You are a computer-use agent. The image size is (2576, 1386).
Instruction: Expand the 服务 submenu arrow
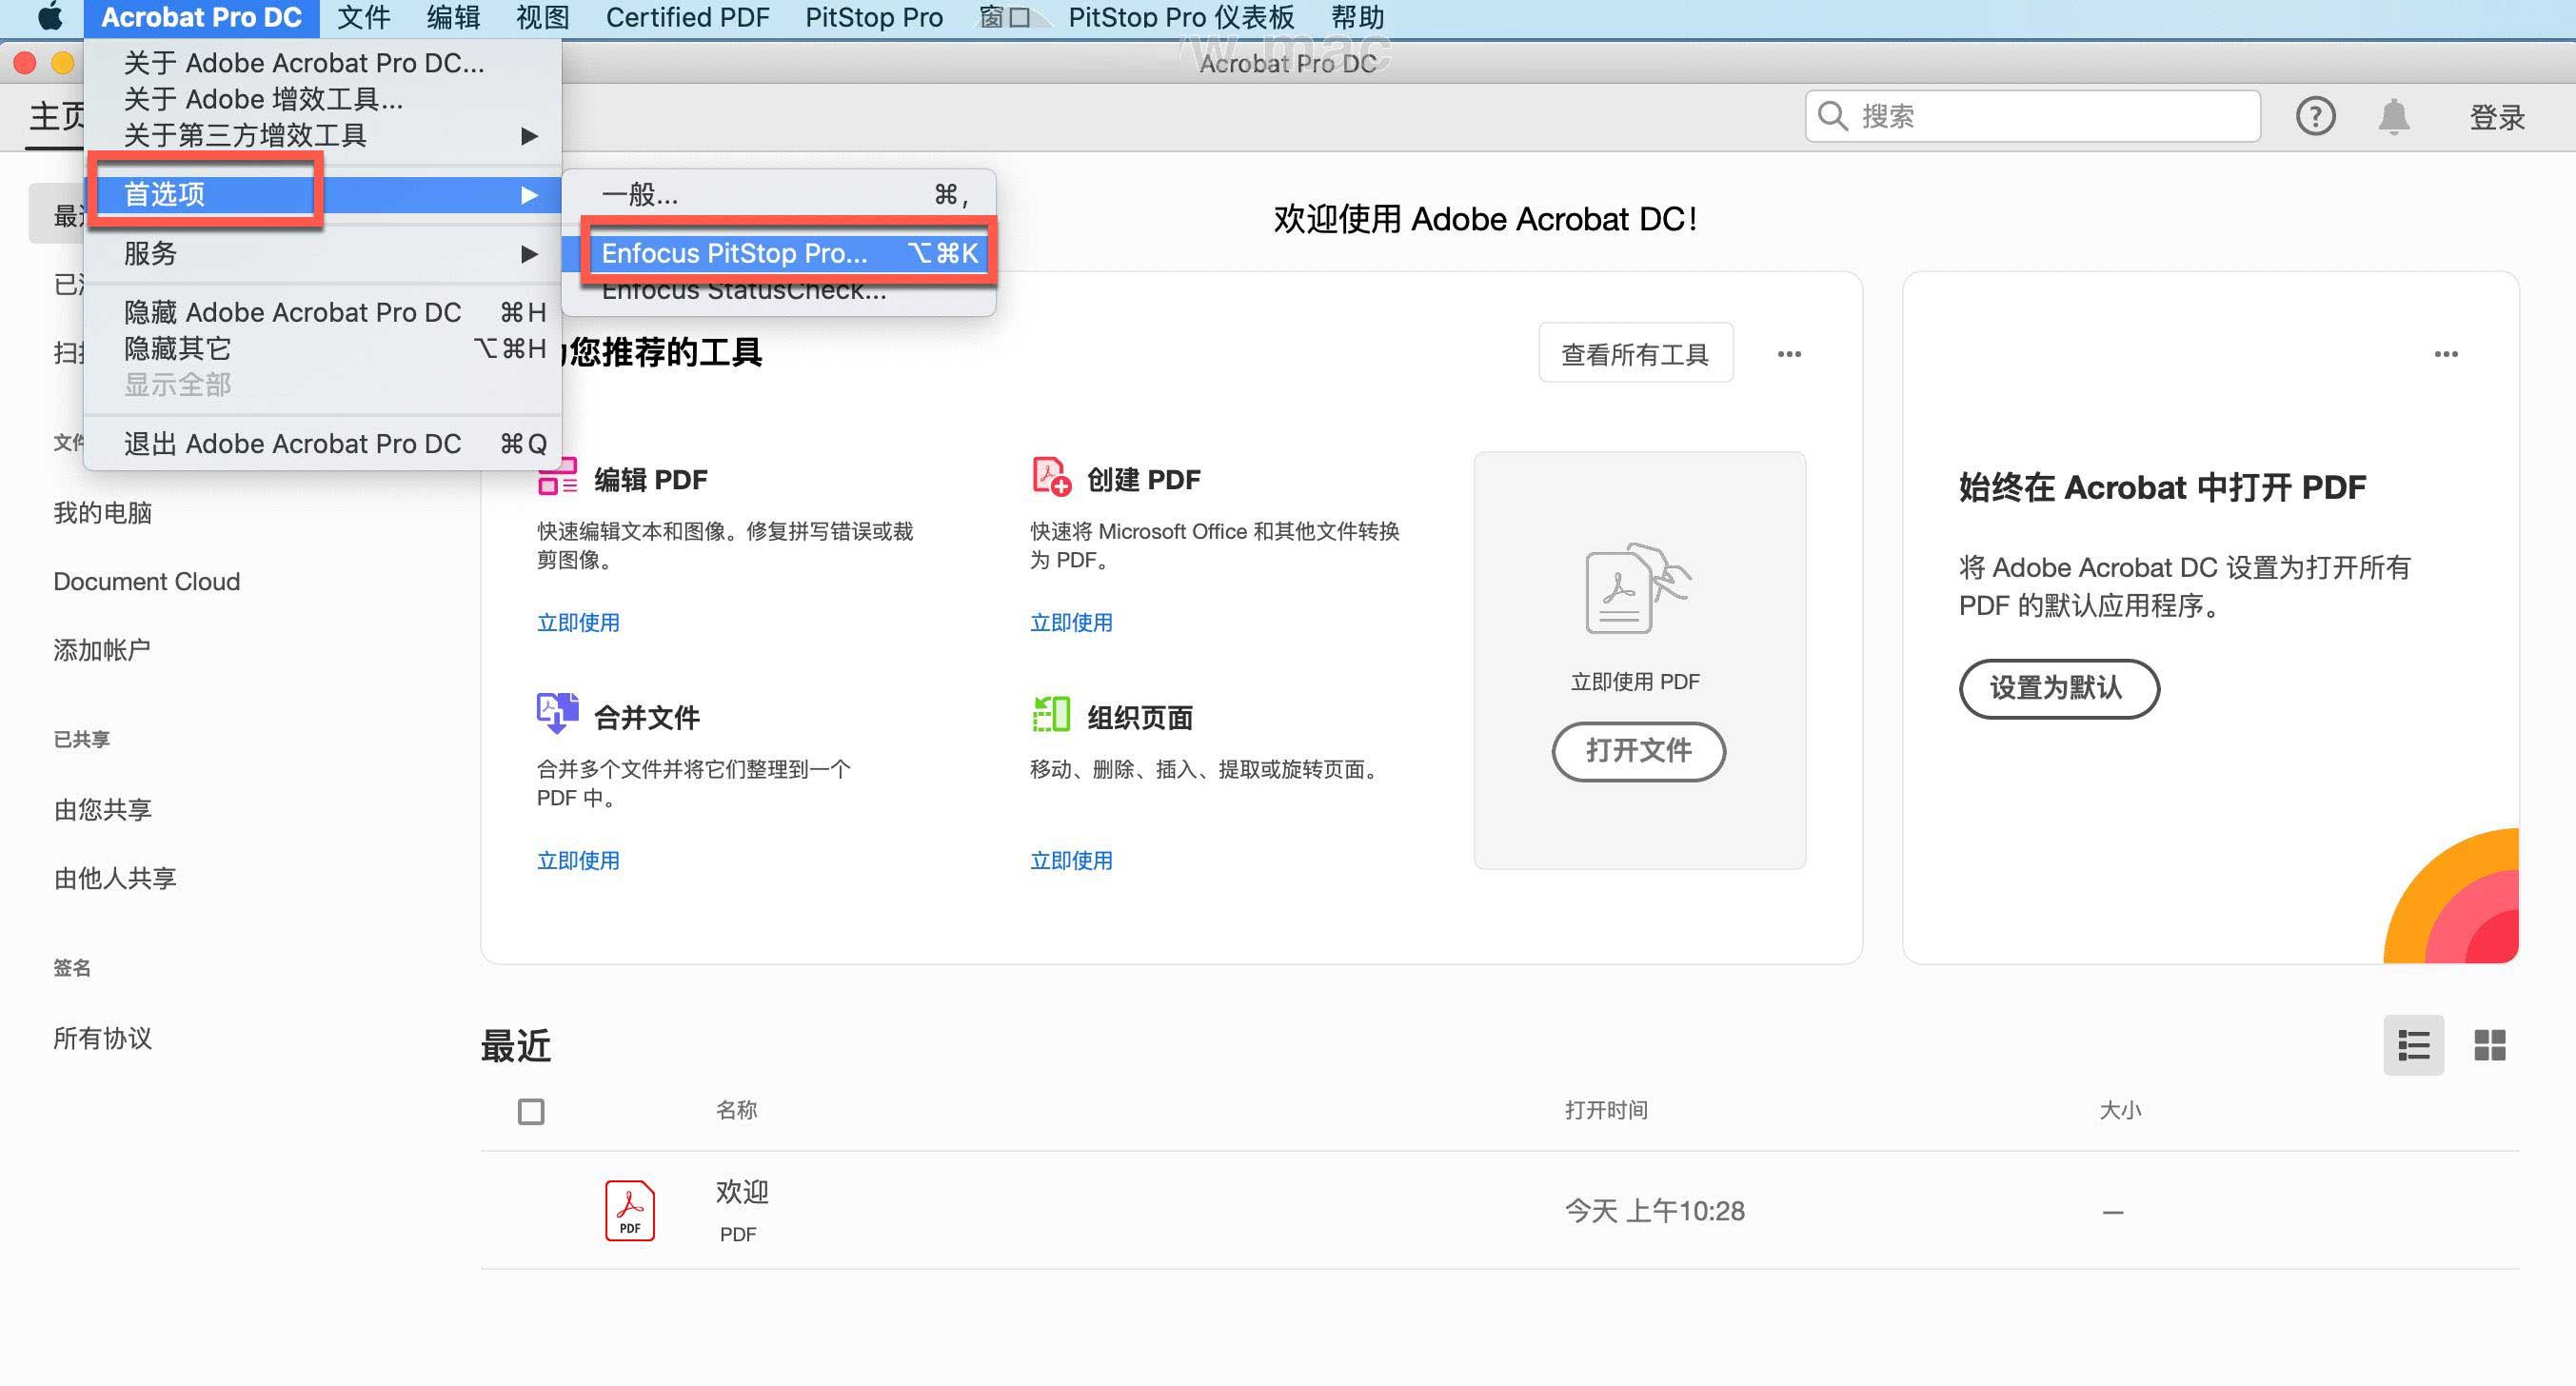tap(529, 254)
